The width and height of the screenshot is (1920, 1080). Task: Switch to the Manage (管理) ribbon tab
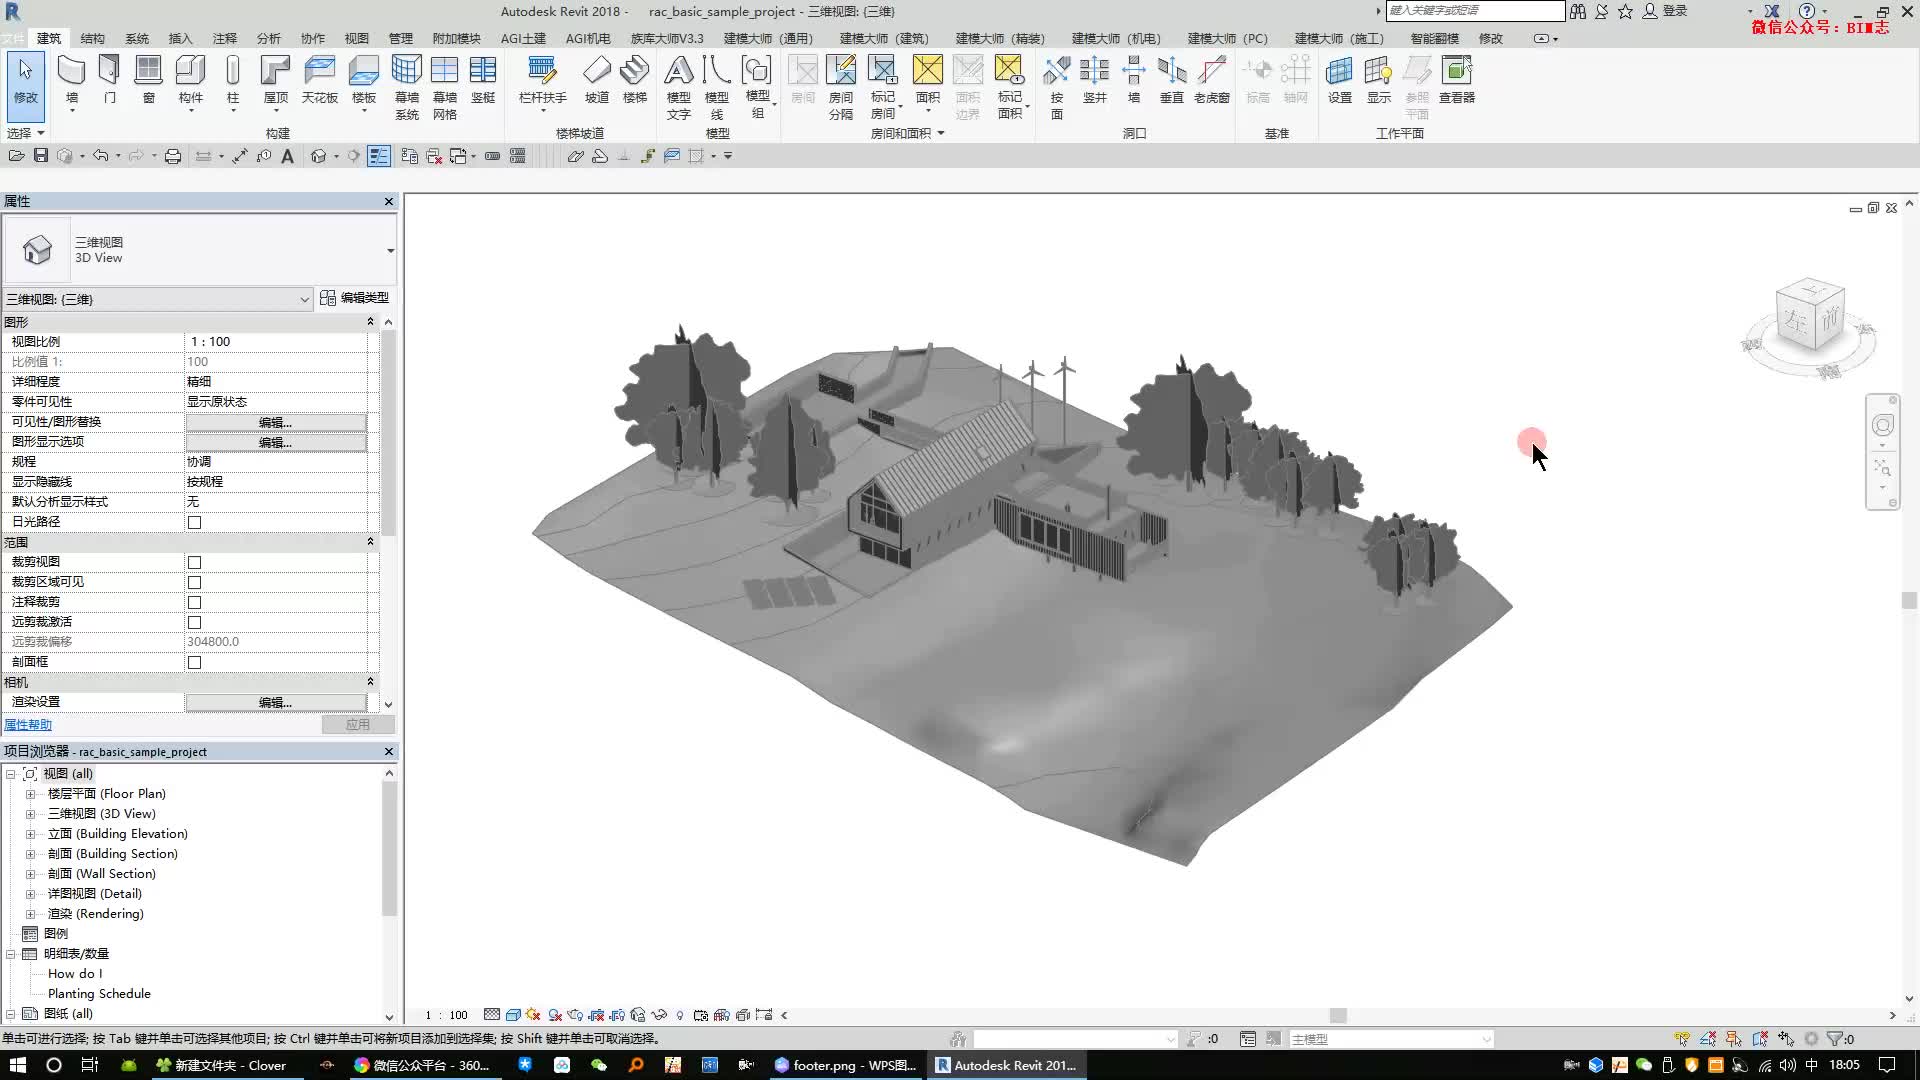[x=400, y=38]
